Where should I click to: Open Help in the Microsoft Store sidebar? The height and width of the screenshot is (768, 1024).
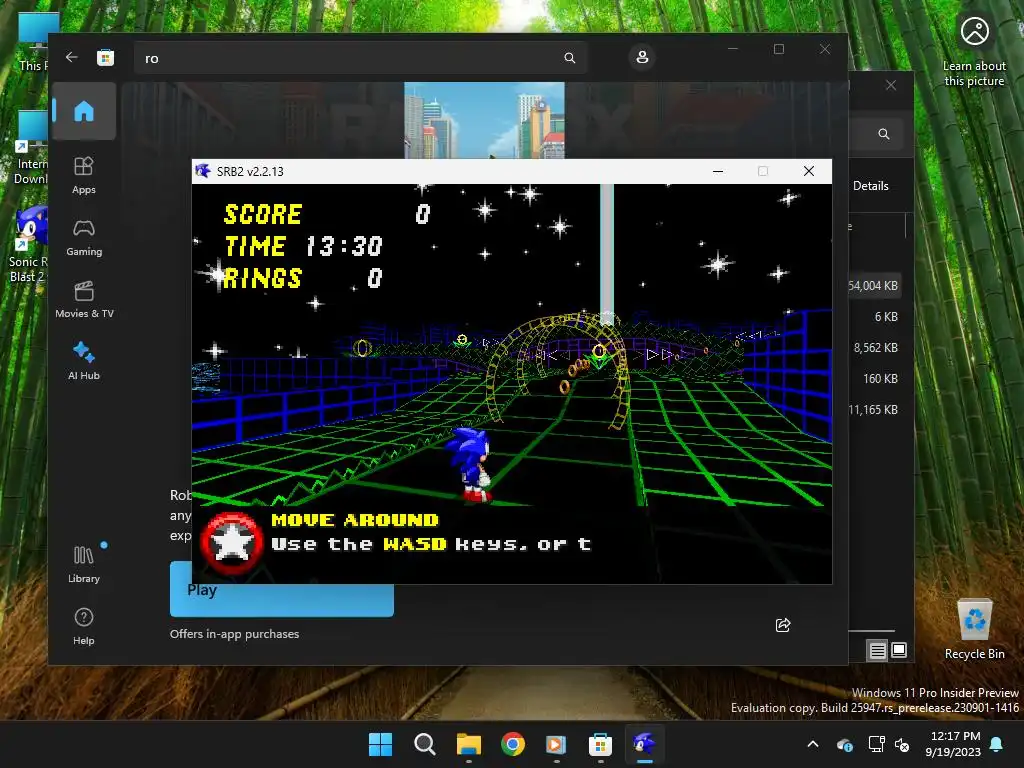point(84,626)
